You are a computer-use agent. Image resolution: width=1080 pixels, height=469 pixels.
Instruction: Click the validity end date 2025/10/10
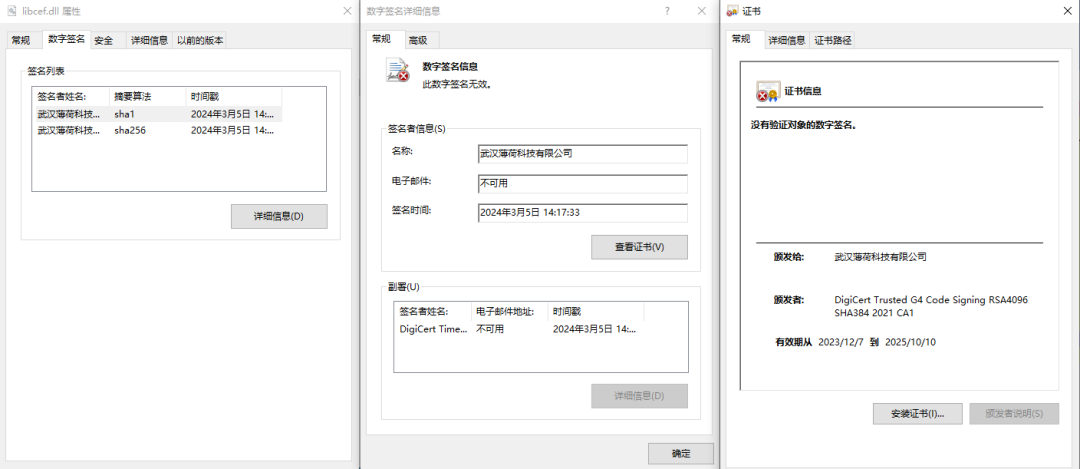tap(911, 342)
